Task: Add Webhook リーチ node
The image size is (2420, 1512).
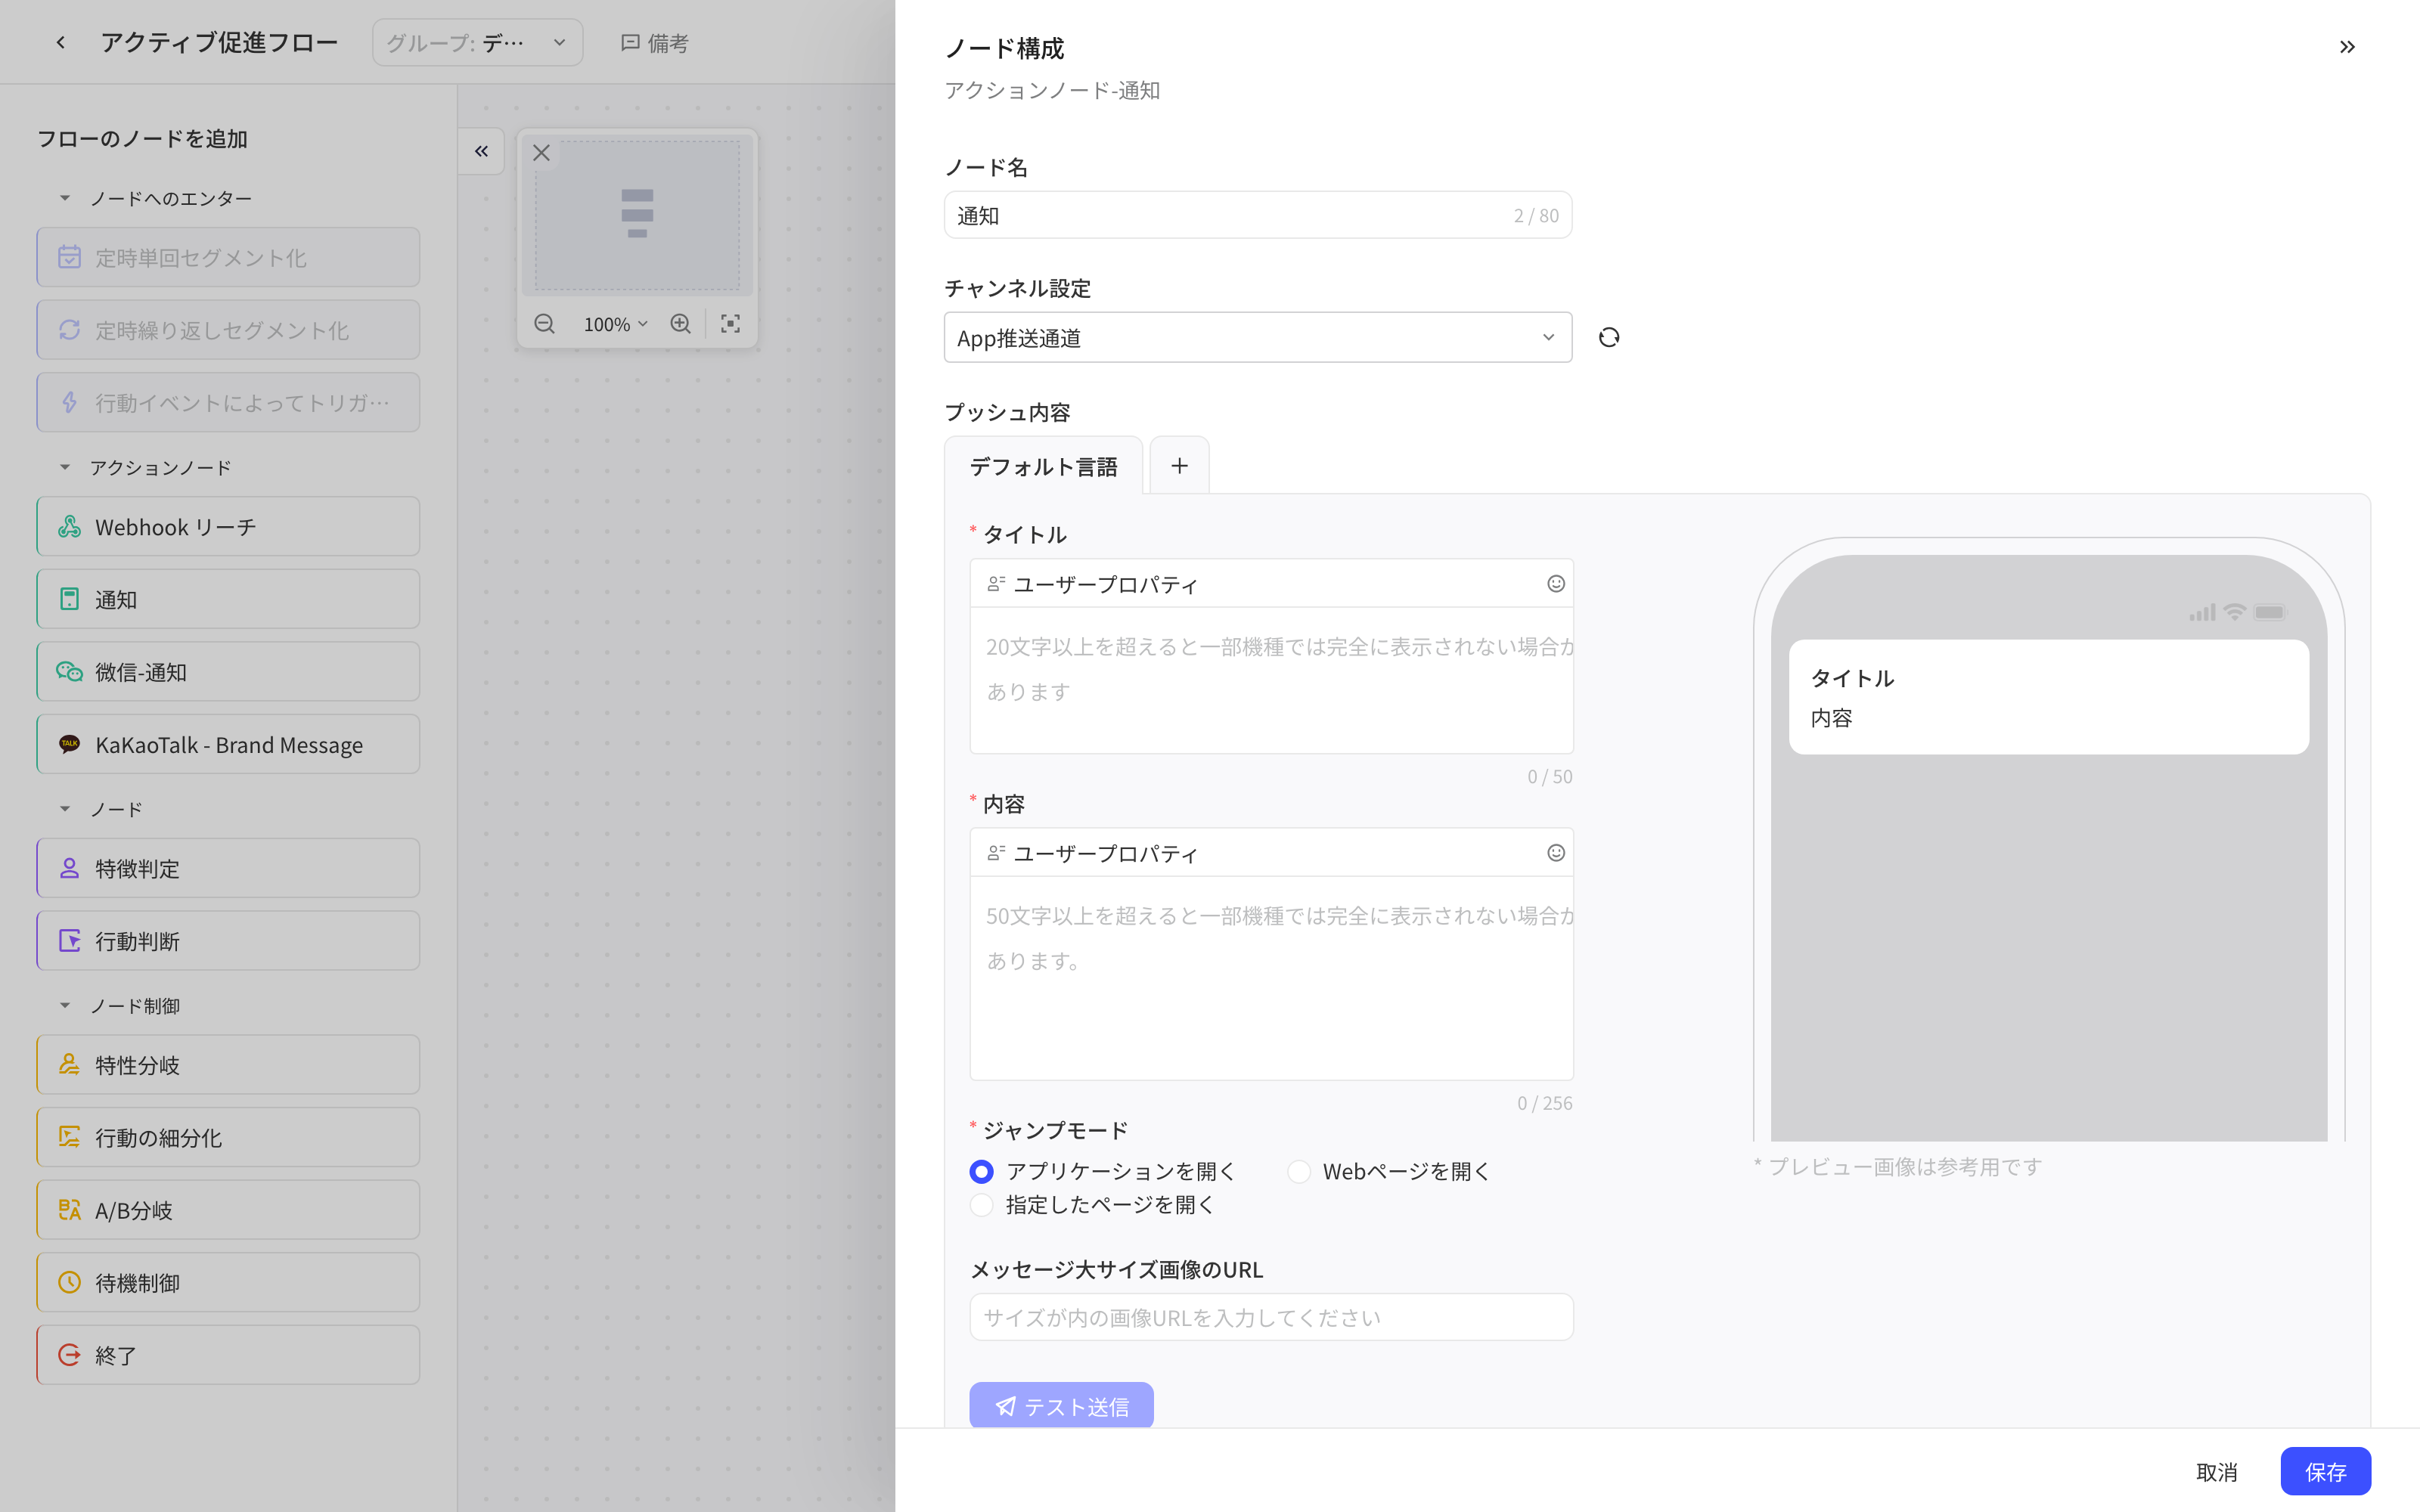Action: [x=228, y=527]
